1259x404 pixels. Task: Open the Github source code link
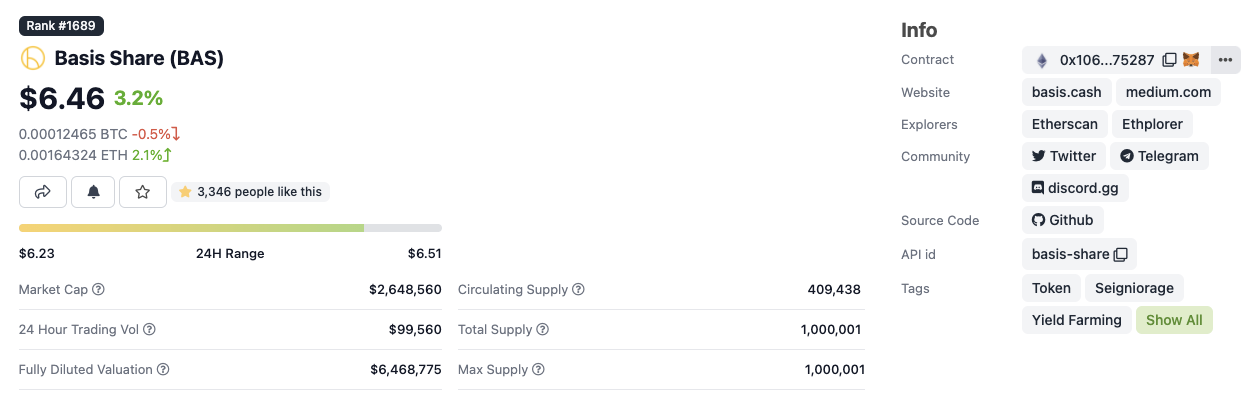tap(1063, 220)
